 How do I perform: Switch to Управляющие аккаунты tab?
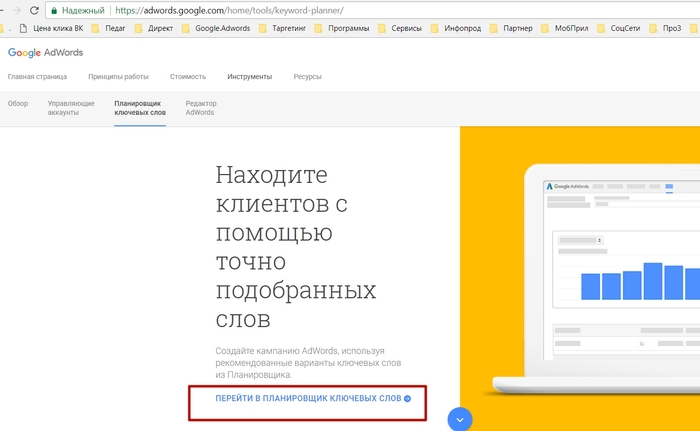(71, 108)
